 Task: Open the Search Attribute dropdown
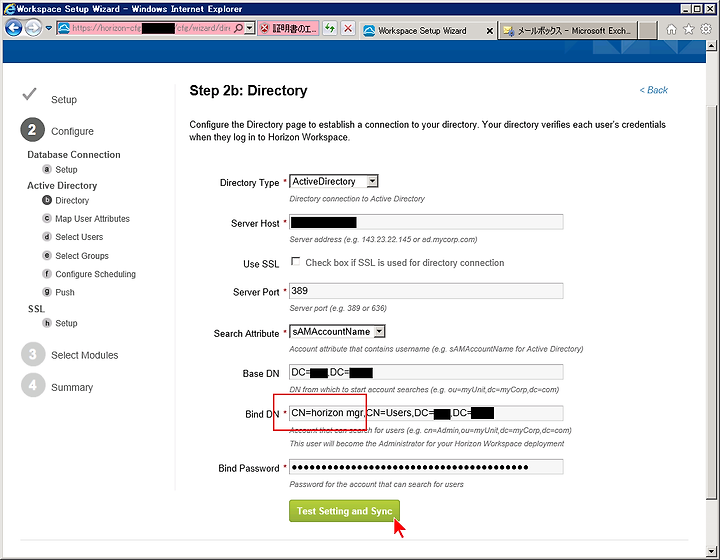pos(338,331)
